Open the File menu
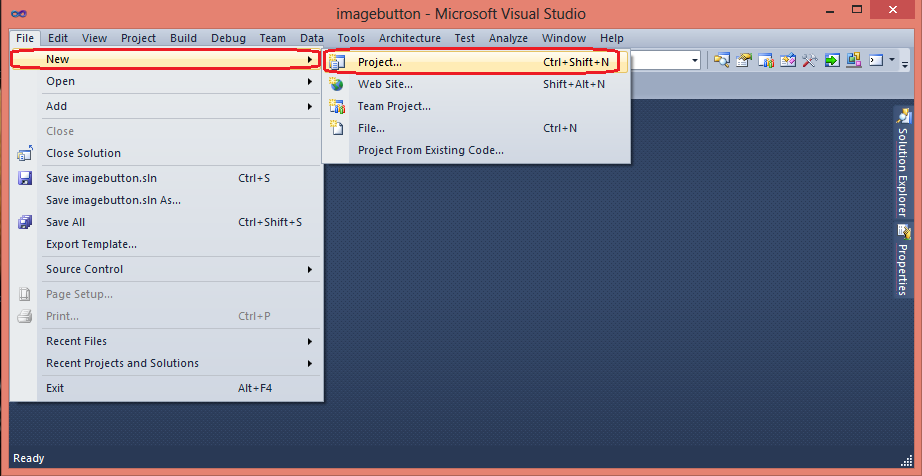This screenshot has width=922, height=476. [x=25, y=38]
